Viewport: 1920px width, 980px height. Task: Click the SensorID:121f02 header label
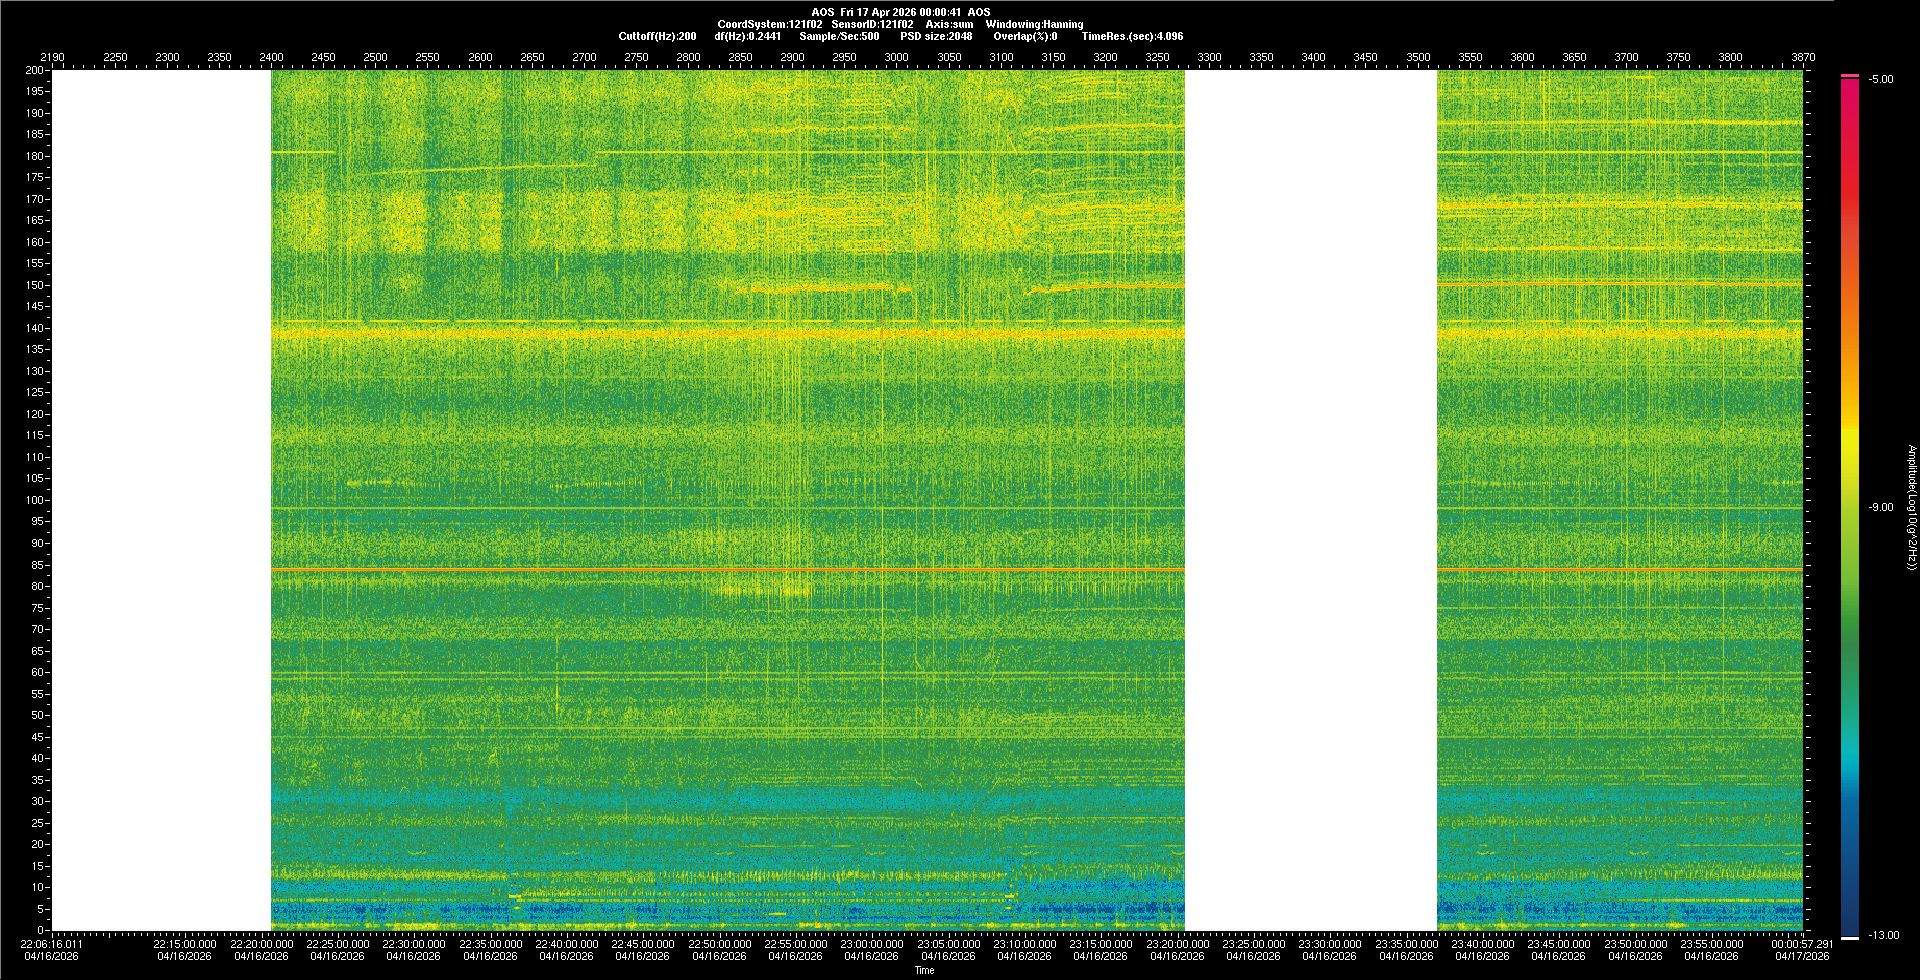click(872, 24)
